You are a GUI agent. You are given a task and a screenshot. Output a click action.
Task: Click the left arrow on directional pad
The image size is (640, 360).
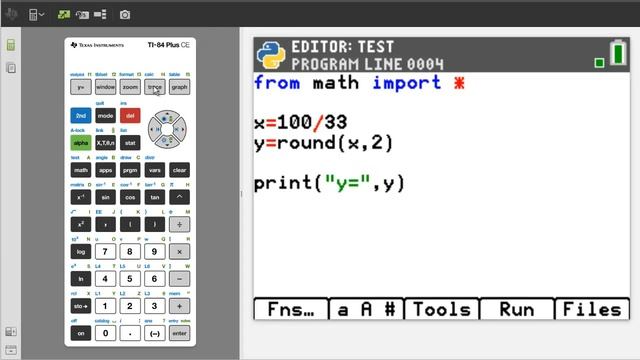point(153,129)
